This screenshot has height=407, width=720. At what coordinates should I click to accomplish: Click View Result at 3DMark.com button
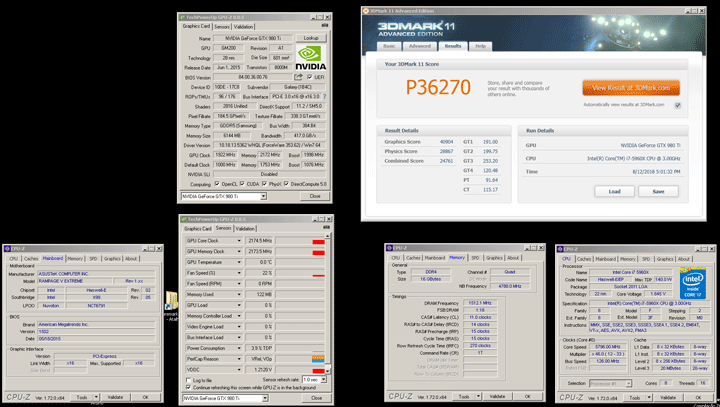pos(631,88)
